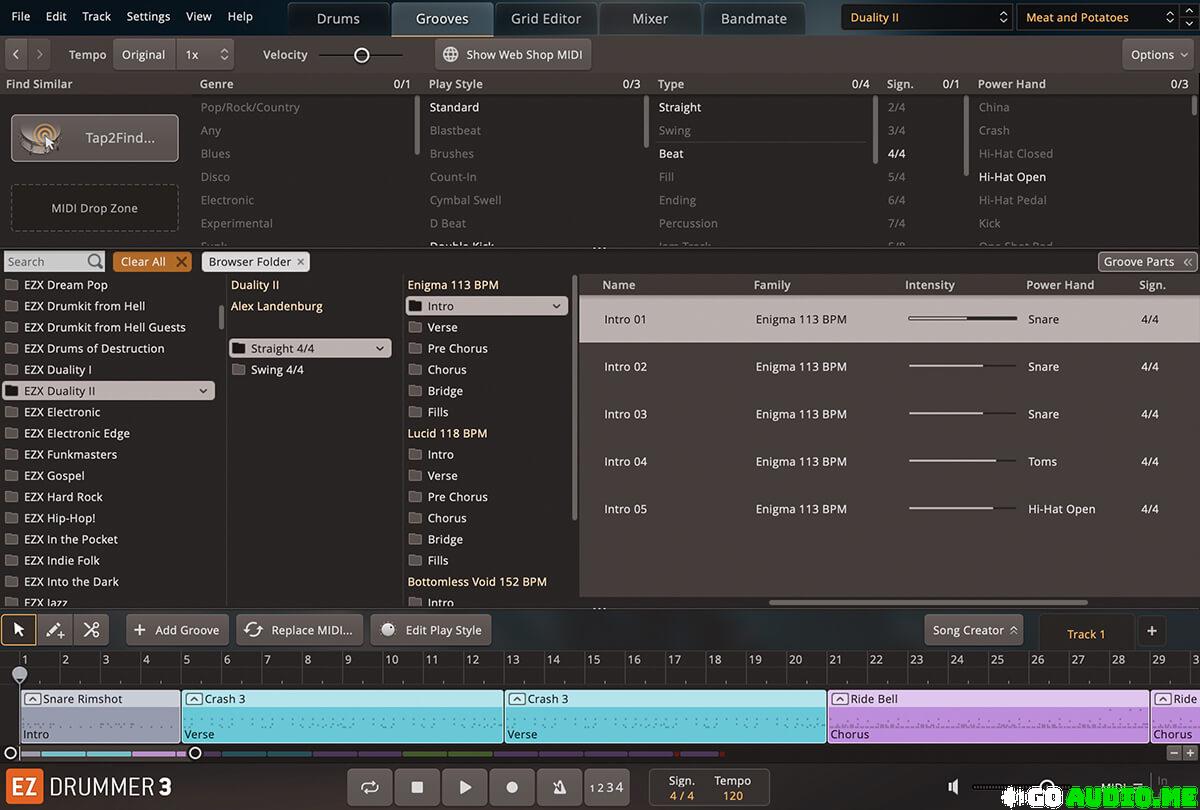
Task: Start playback with Play button
Action: [x=465, y=787]
